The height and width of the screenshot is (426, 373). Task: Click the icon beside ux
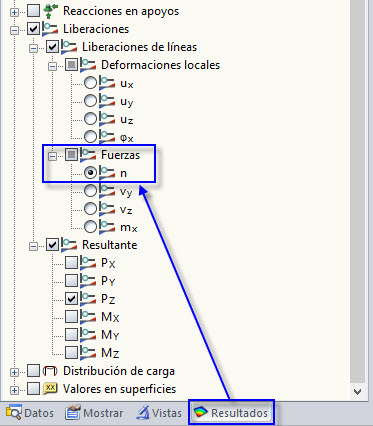[107, 83]
